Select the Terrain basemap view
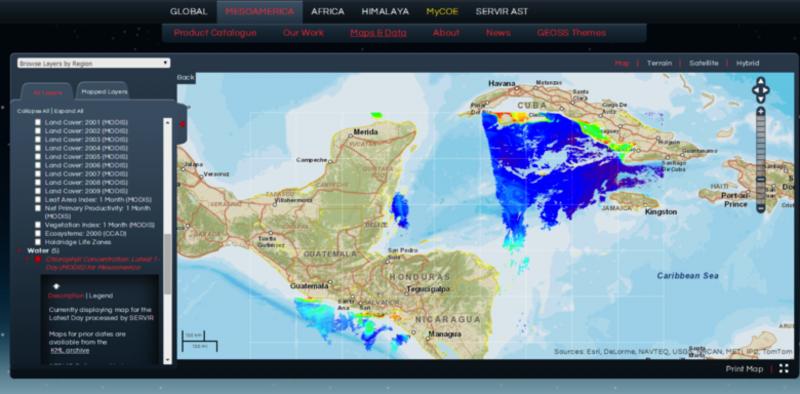The width and height of the screenshot is (800, 394). 659,63
